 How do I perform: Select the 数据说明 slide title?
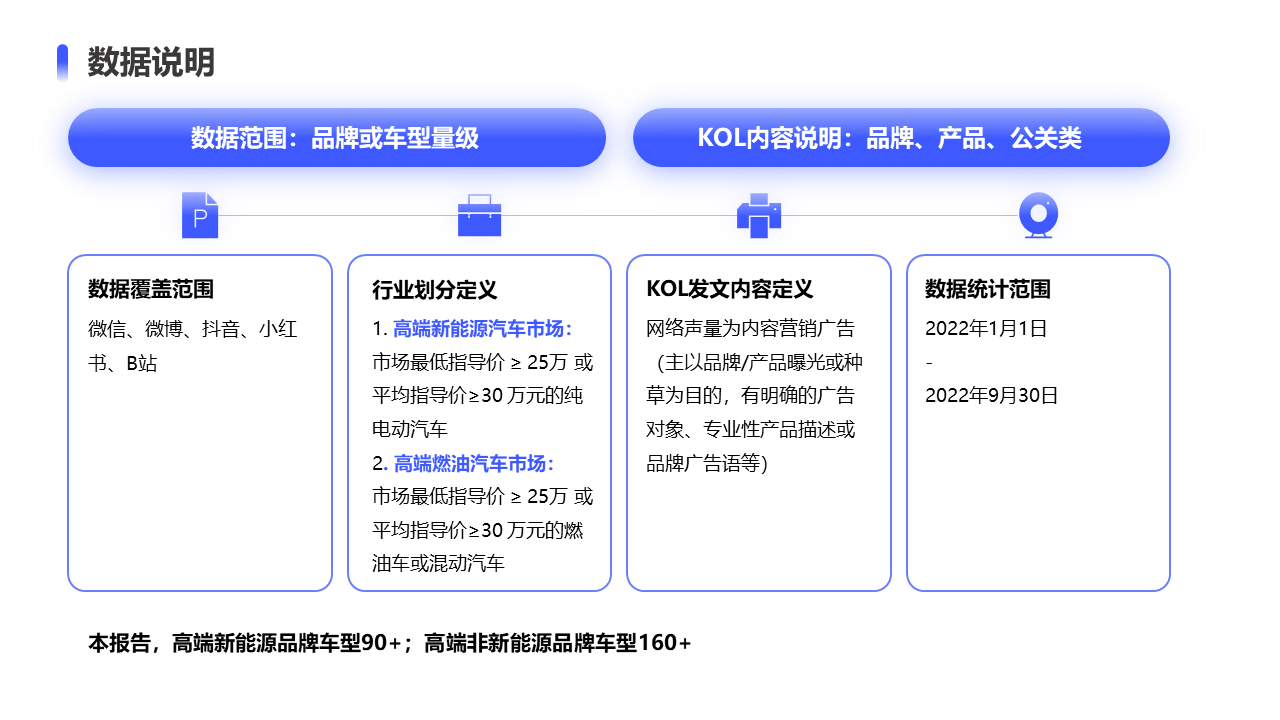click(151, 62)
